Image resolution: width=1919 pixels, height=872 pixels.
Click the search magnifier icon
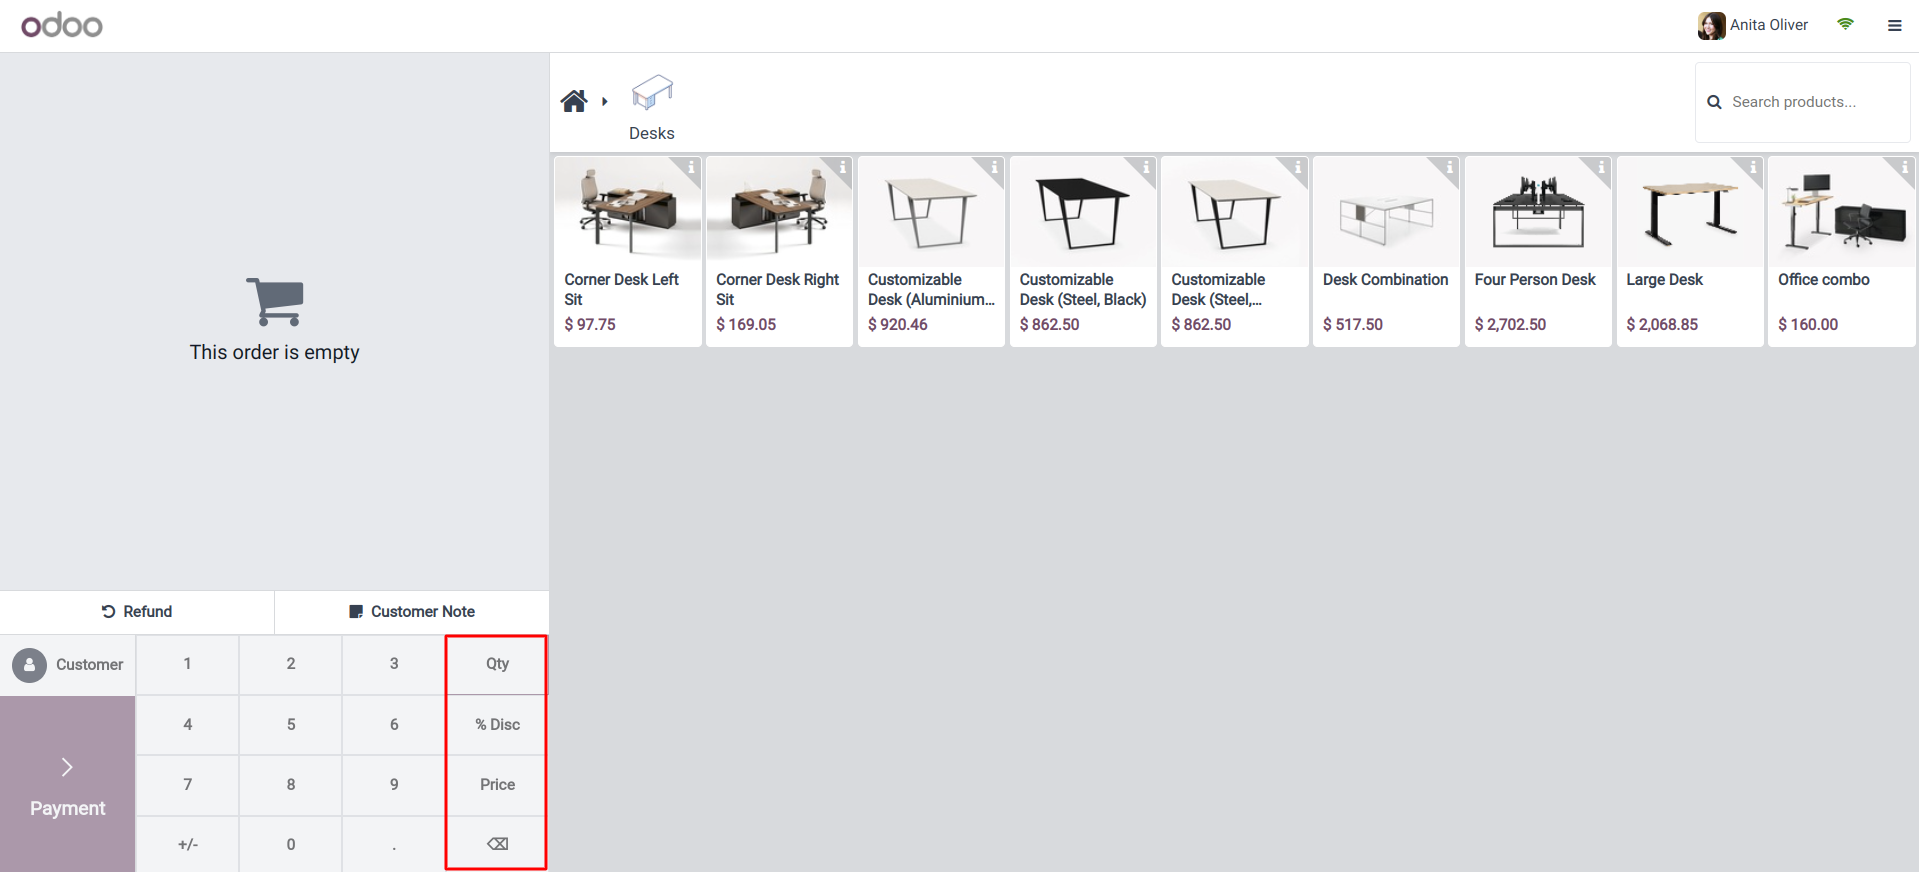(x=1714, y=102)
